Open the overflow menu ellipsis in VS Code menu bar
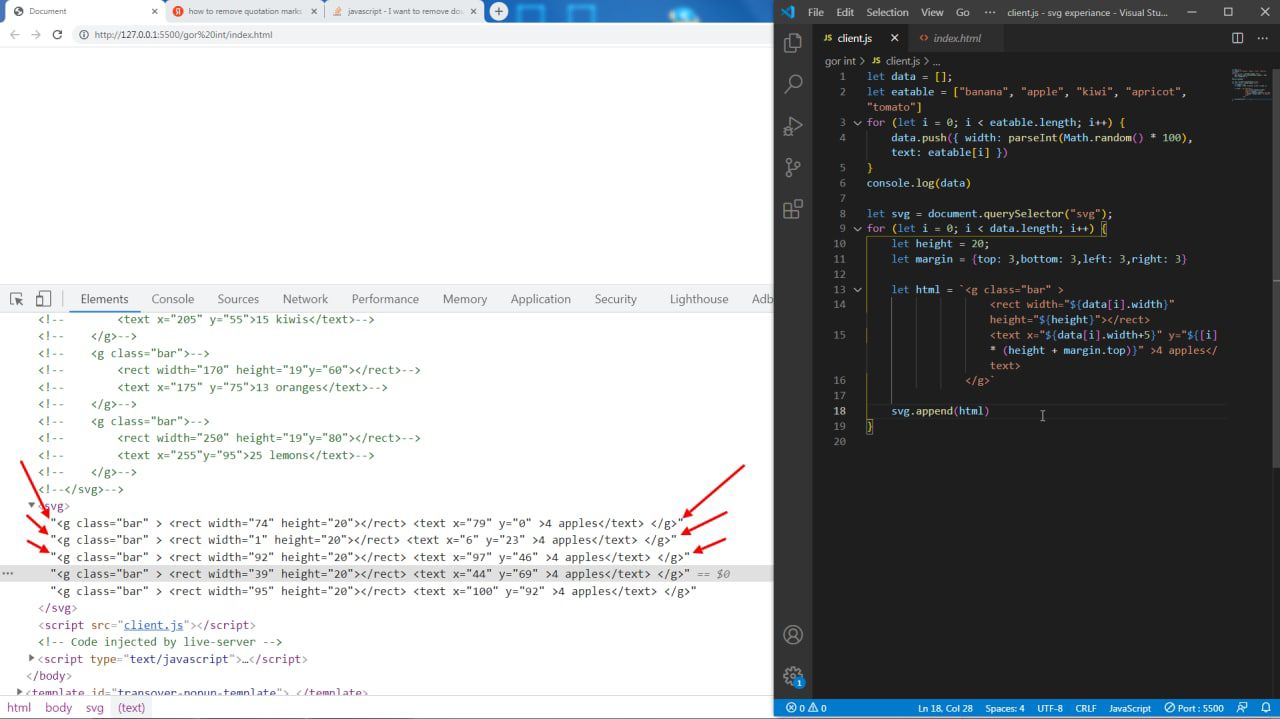The width and height of the screenshot is (1280, 719). (x=990, y=12)
